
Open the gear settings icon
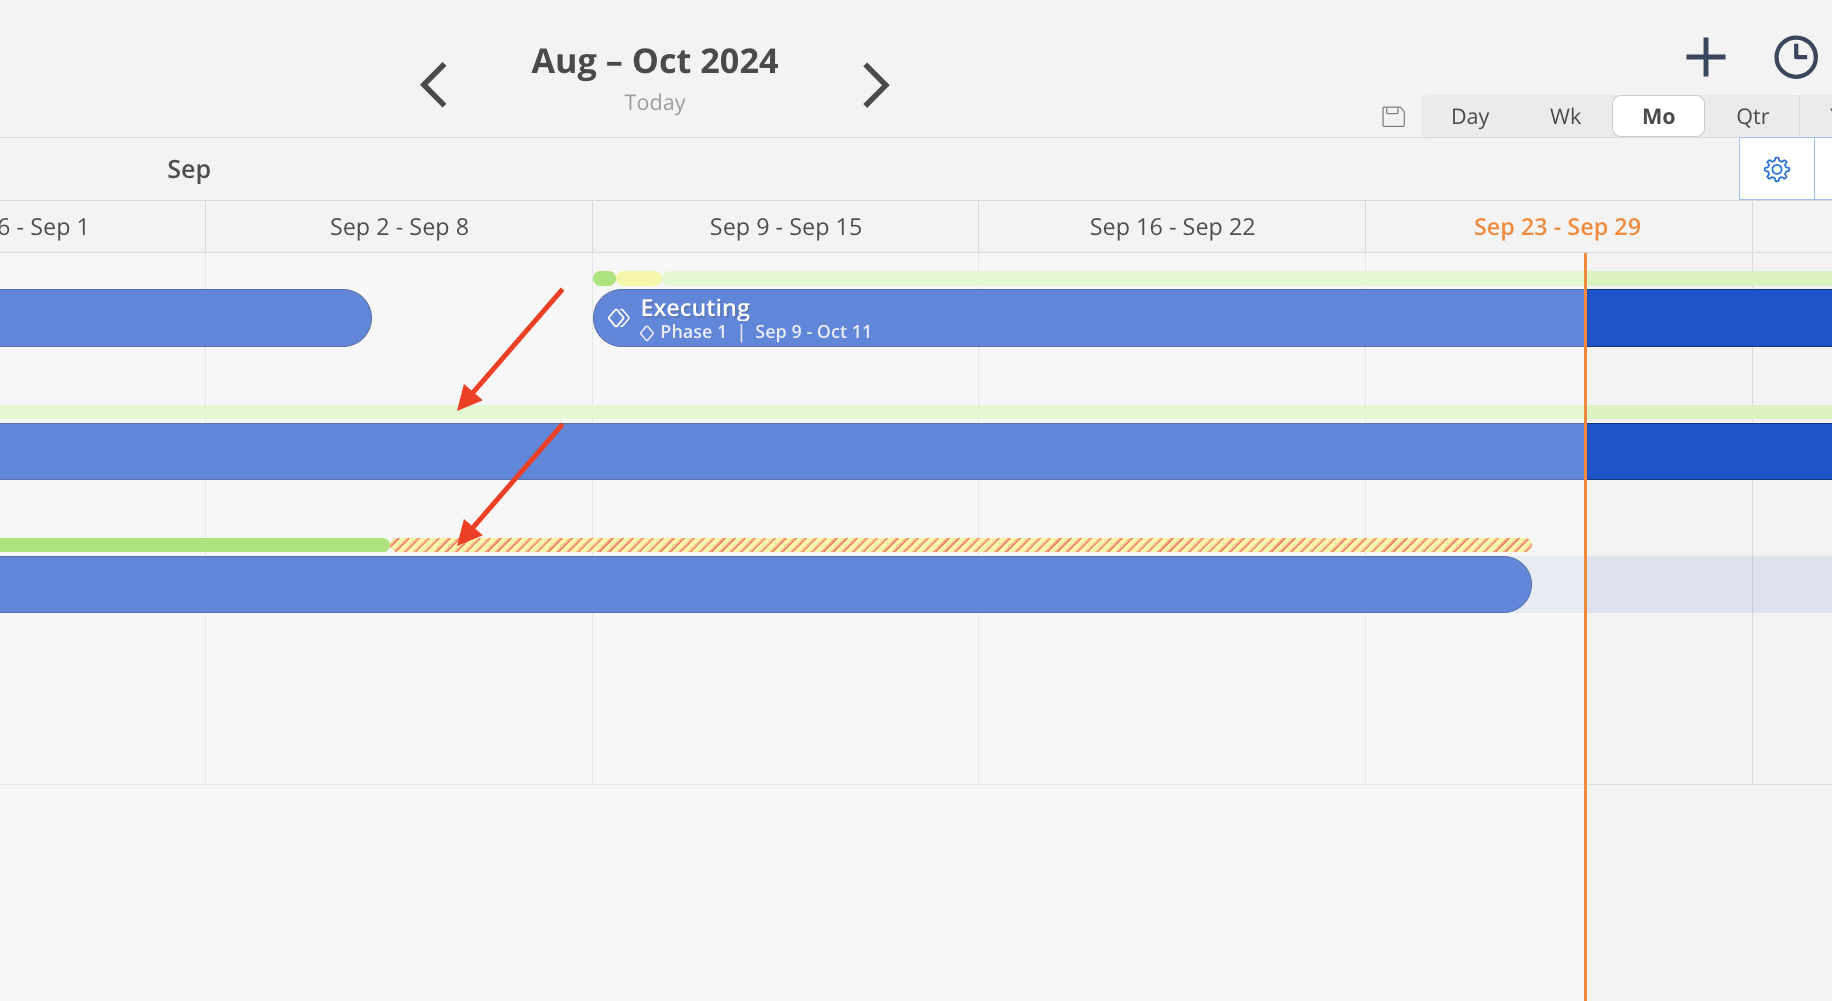click(1777, 169)
